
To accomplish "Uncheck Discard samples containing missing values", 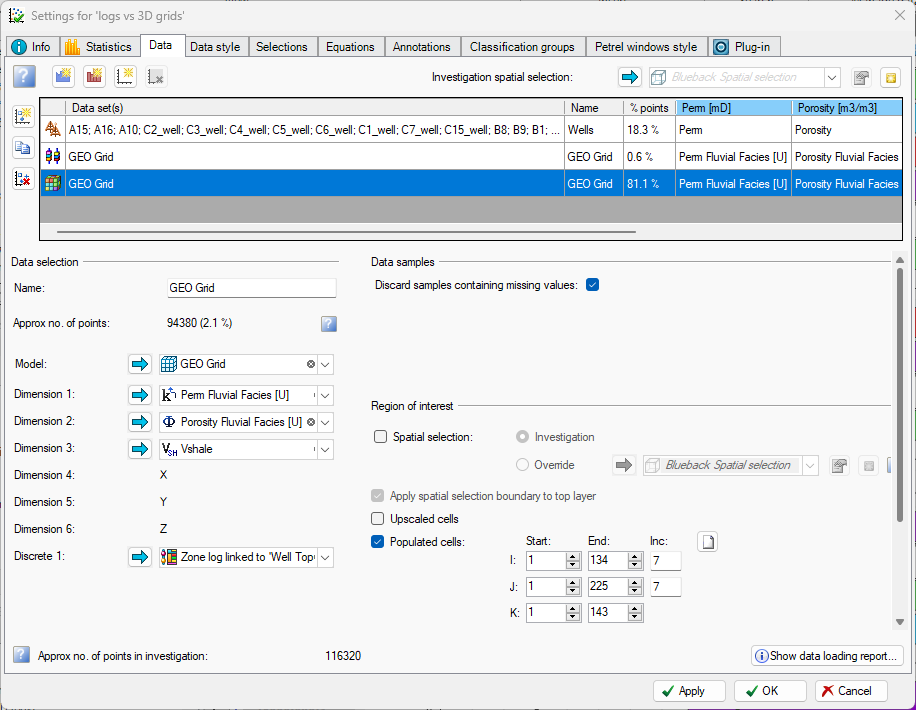I will (592, 285).
